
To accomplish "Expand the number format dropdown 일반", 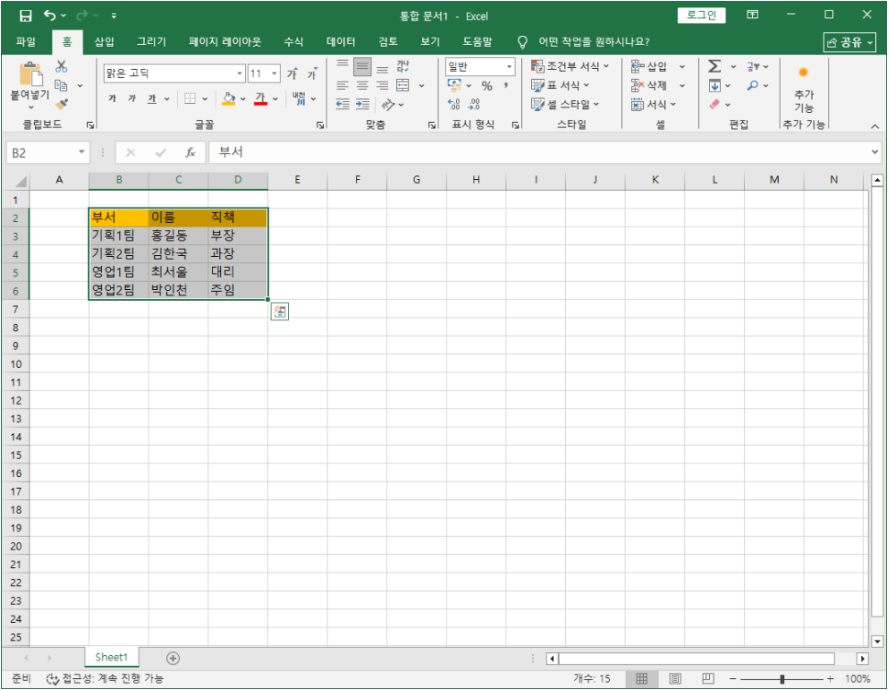I will coord(509,67).
